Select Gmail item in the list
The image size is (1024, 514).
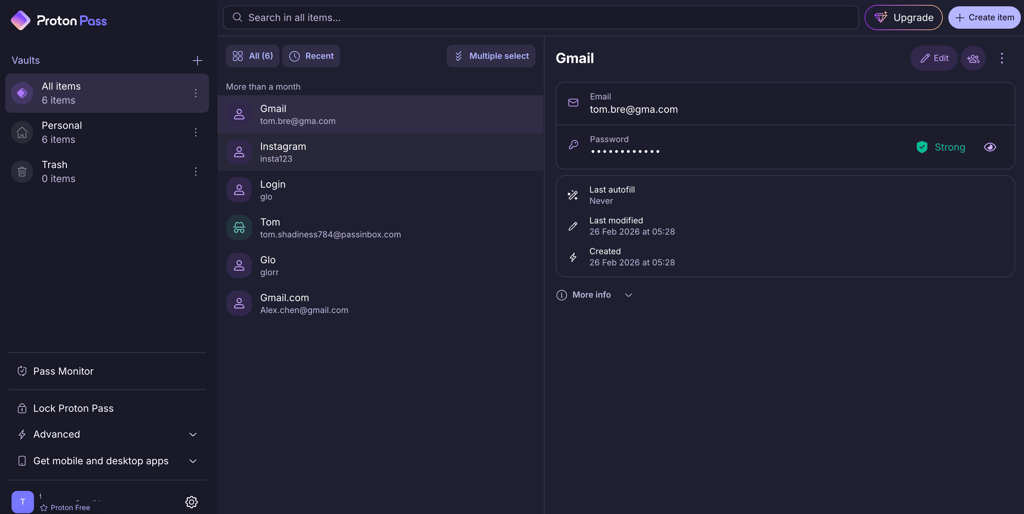pos(381,114)
